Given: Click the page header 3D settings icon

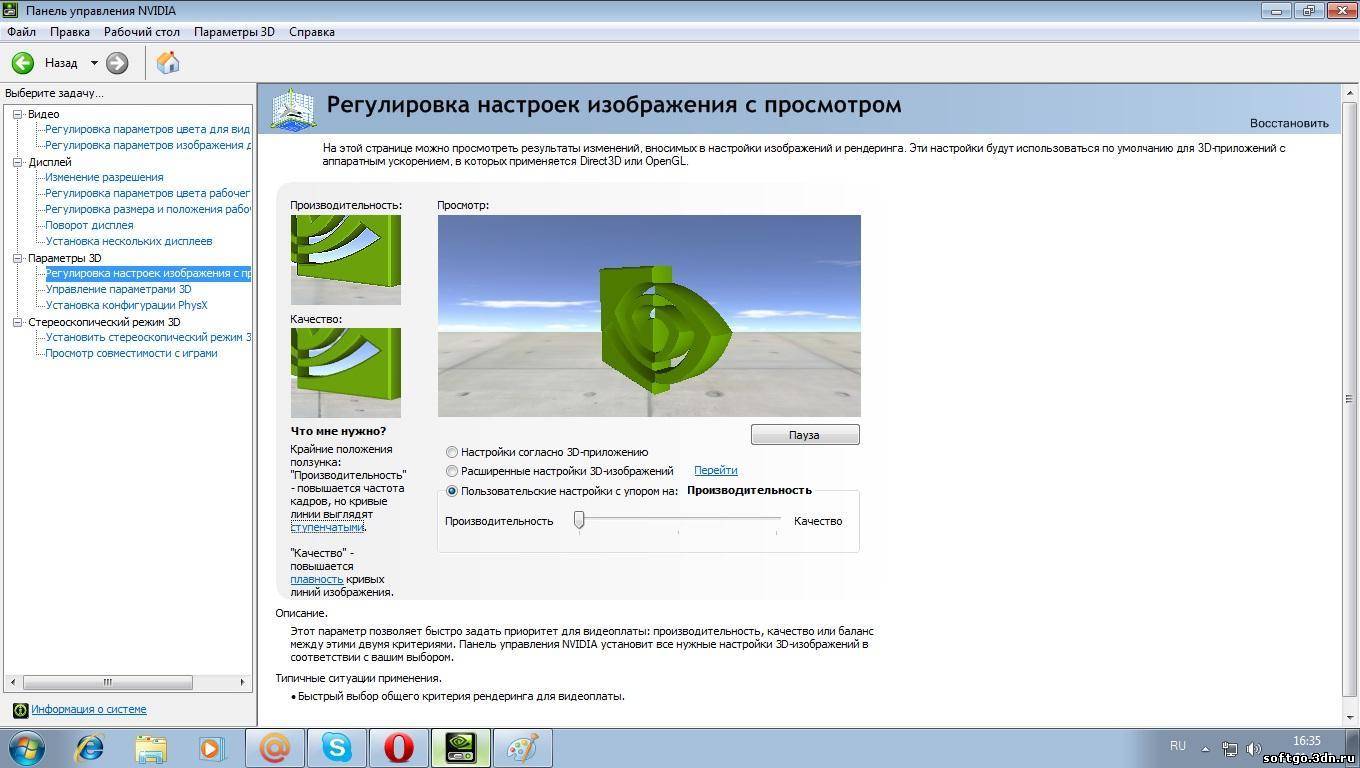Looking at the screenshot, I should coord(293,109).
